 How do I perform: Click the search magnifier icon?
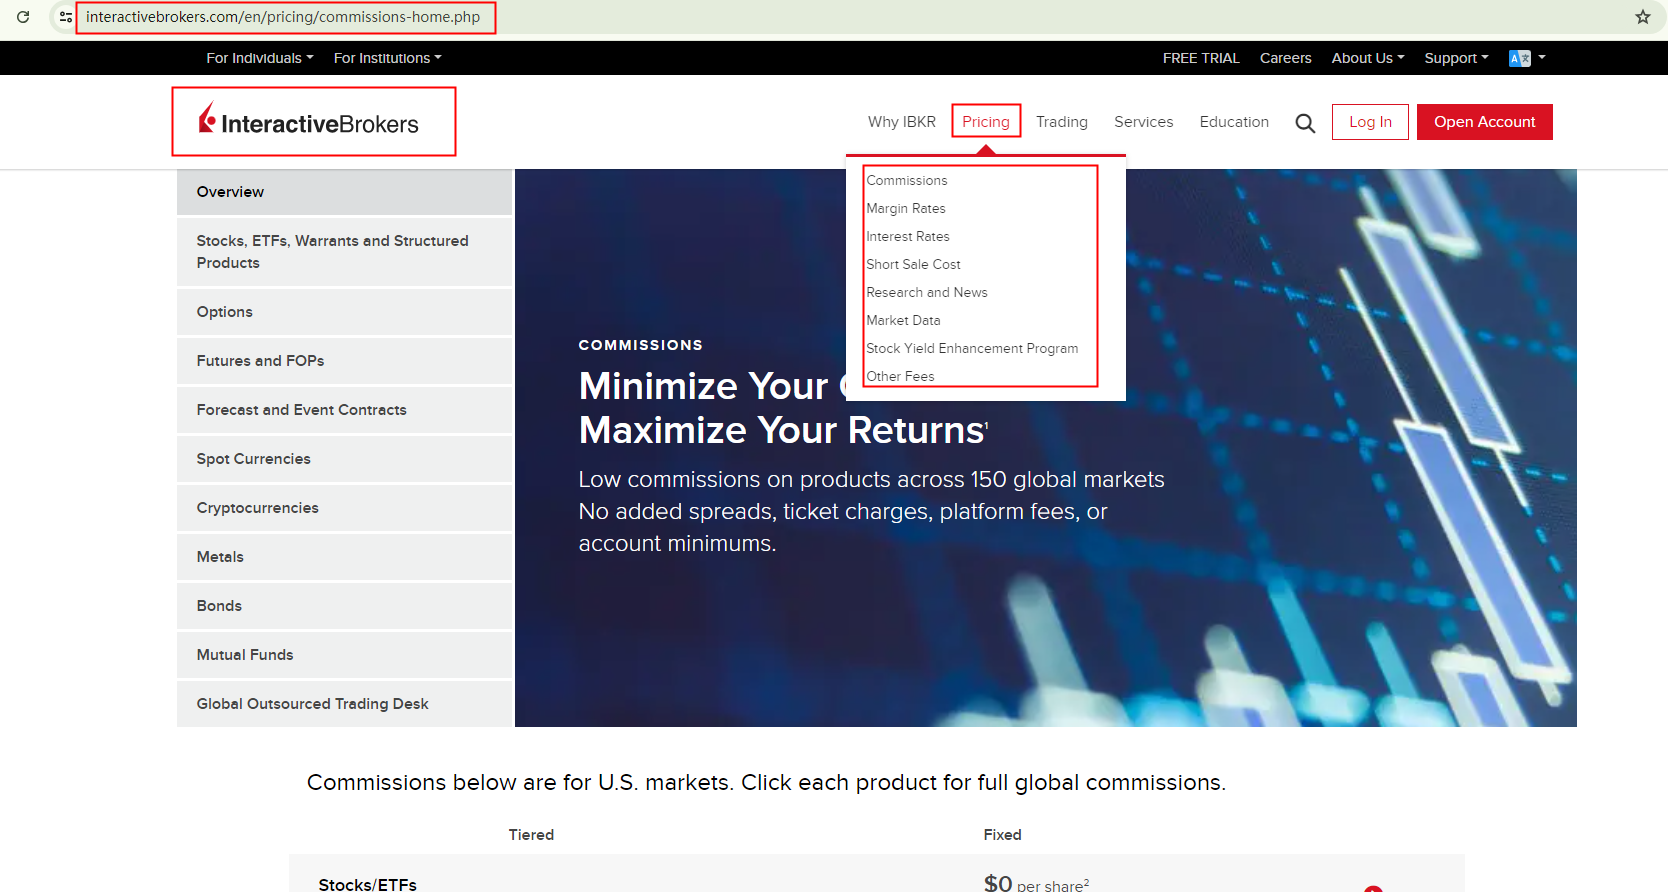[x=1305, y=123]
